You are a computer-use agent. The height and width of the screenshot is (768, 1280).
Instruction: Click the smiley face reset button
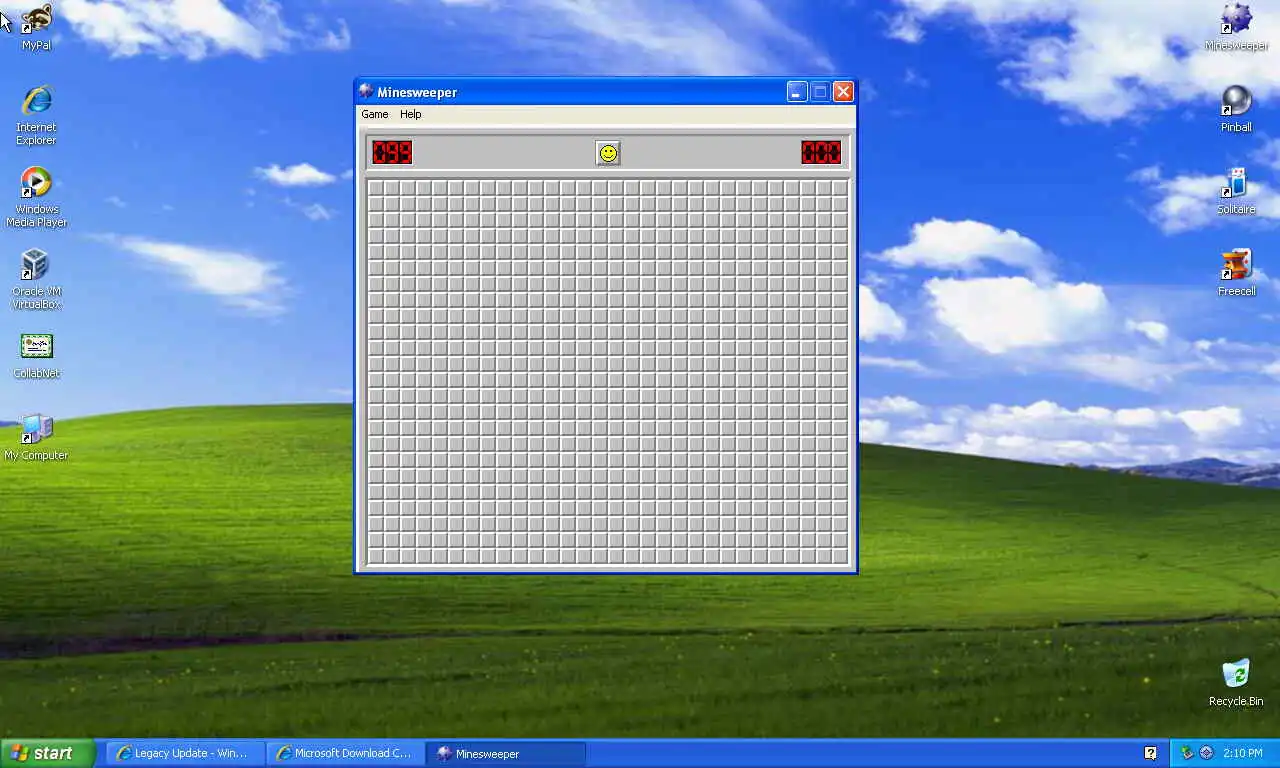608,153
